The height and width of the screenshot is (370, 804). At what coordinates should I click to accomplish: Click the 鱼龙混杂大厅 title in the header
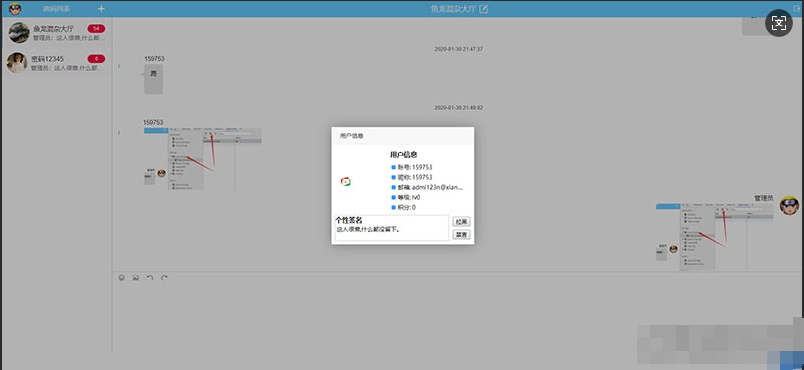[x=454, y=9]
